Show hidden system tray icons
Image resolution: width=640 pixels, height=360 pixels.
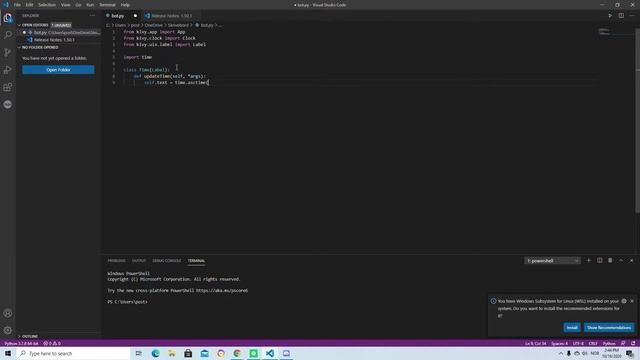coord(561,353)
